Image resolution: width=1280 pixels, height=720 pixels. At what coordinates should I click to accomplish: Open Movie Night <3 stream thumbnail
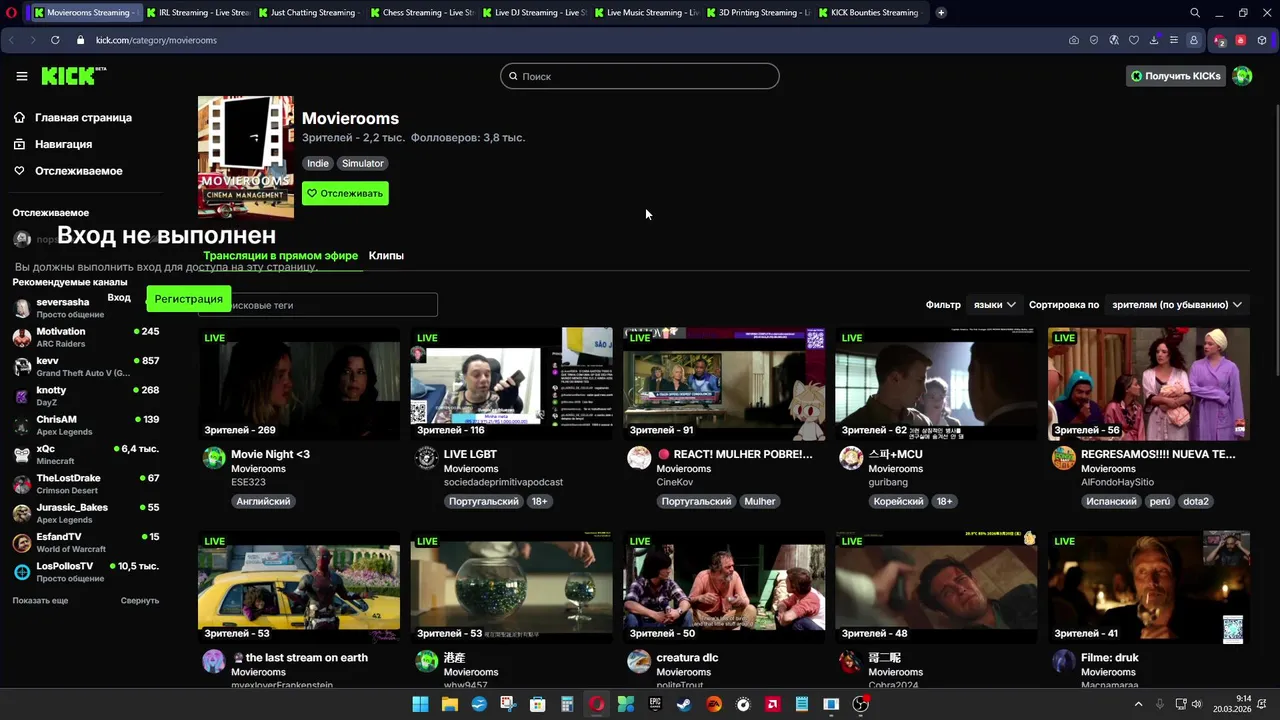(299, 384)
